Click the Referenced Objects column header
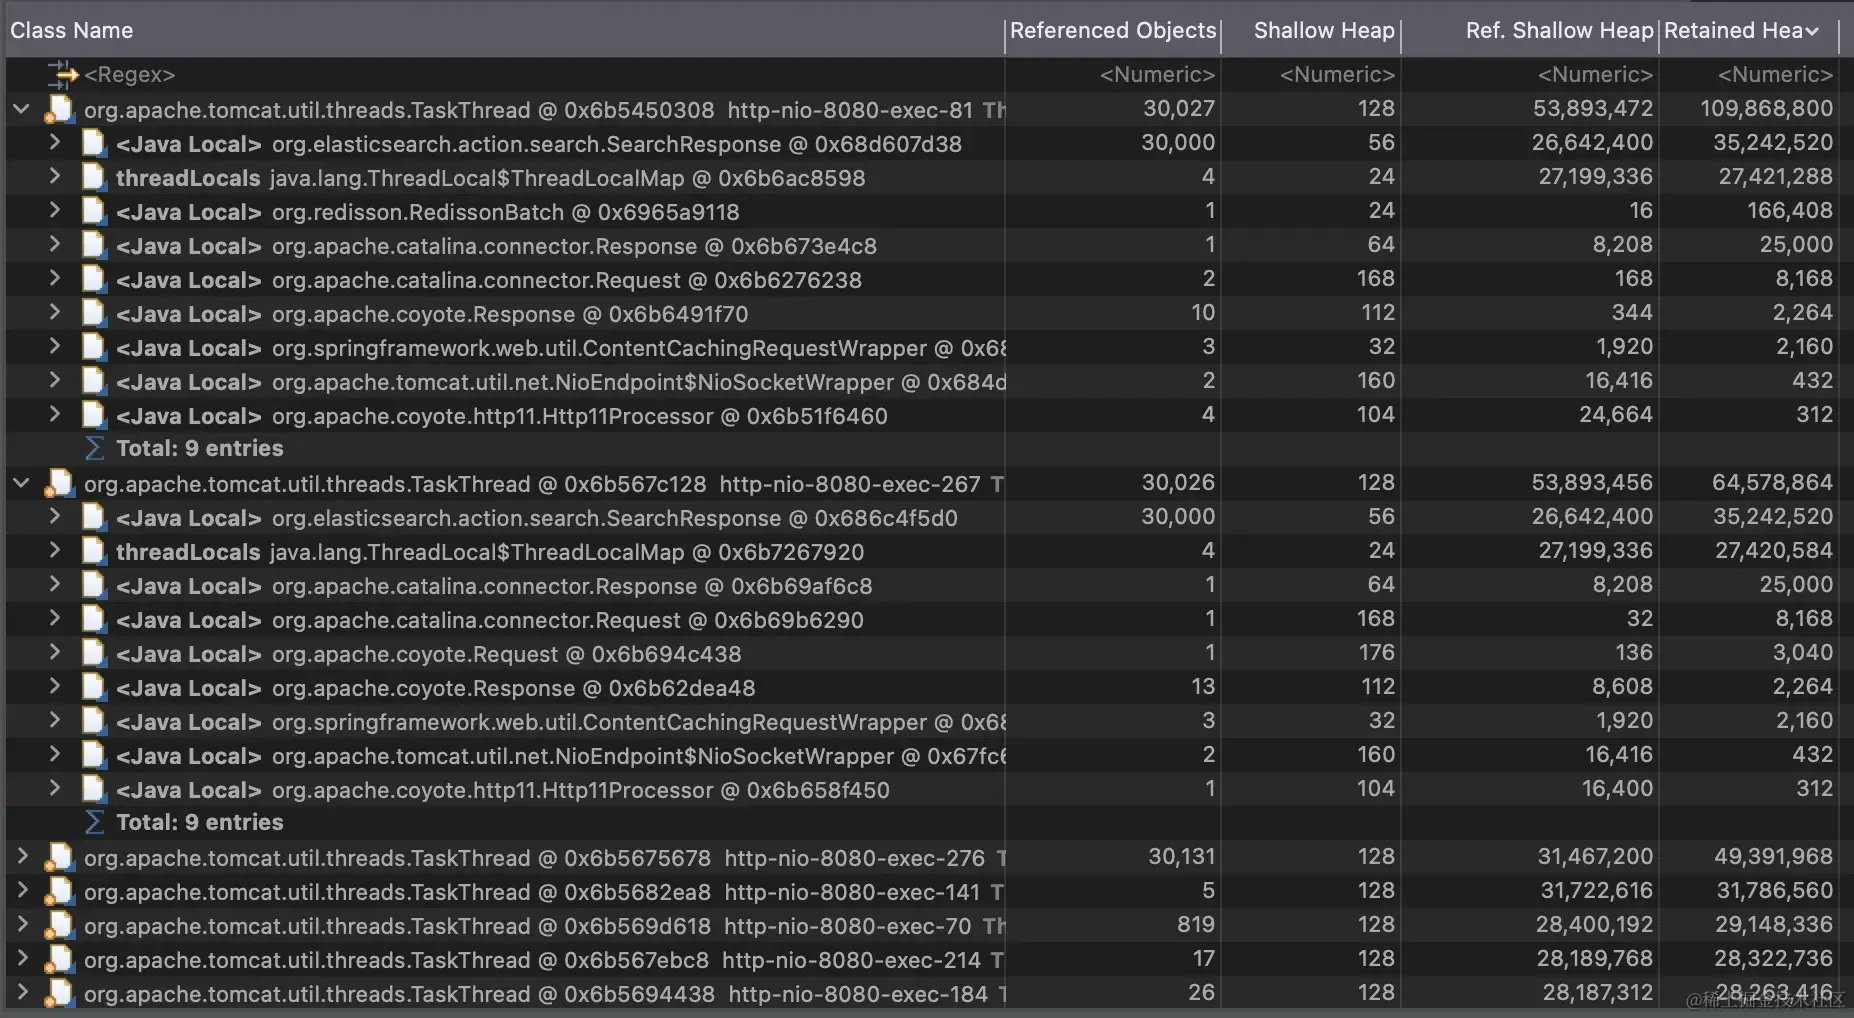Viewport: 1854px width, 1018px height. click(x=1112, y=31)
